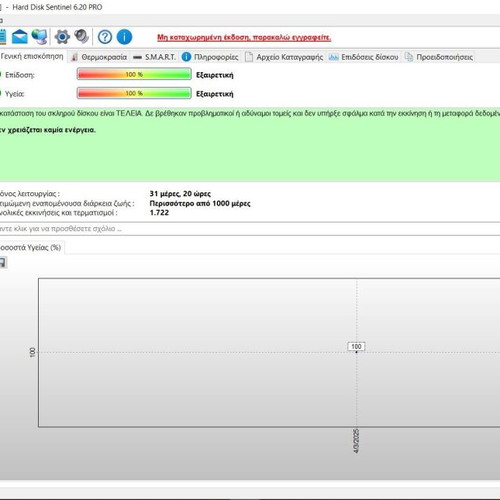Image resolution: width=500 pixels, height=500 pixels.
Task: Click the Hard Disk Sentinel 6.20 PRO title
Action: (57, 7)
